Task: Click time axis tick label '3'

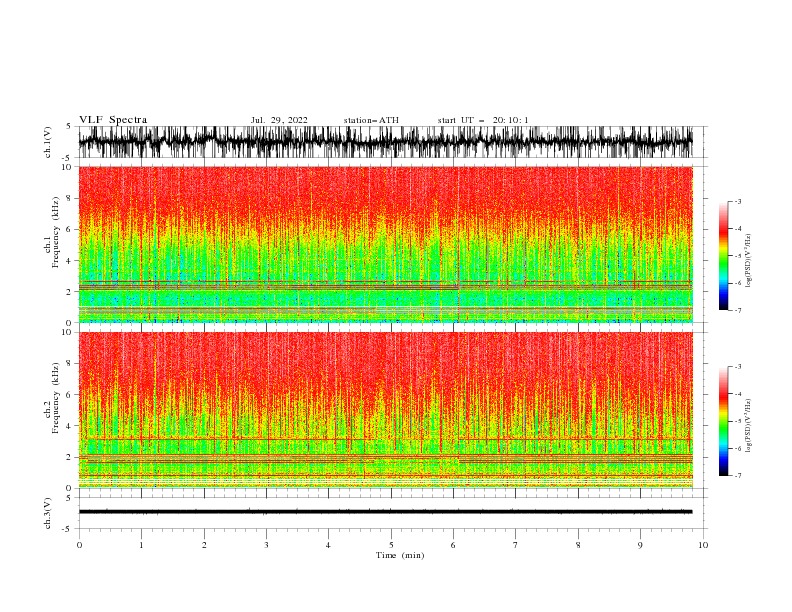Action: [x=266, y=545]
